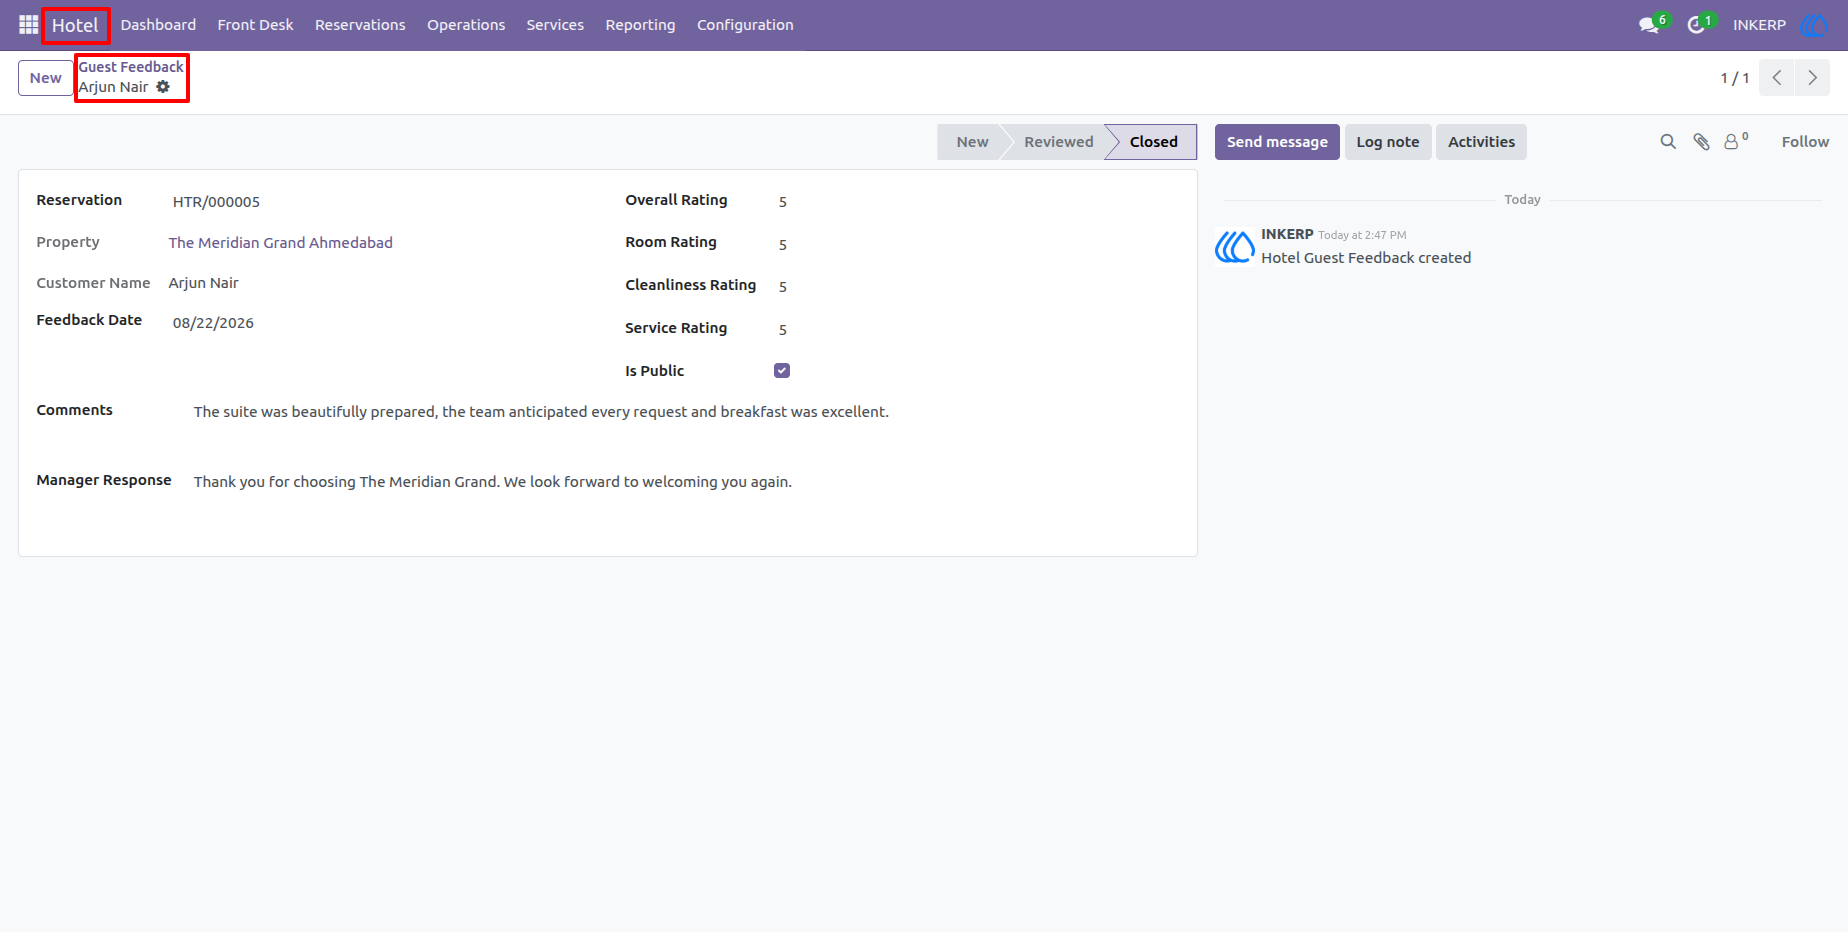
Task: Open The Meridian Grand Ahmedabad property link
Action: pos(280,243)
